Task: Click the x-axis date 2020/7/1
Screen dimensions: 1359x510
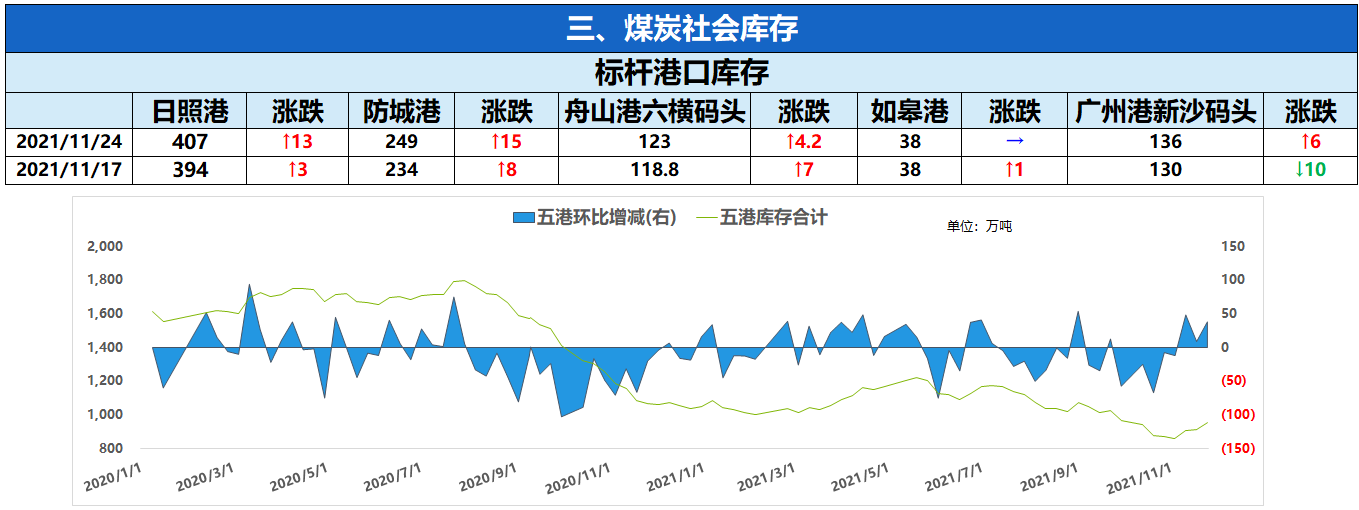Action: [x=392, y=479]
